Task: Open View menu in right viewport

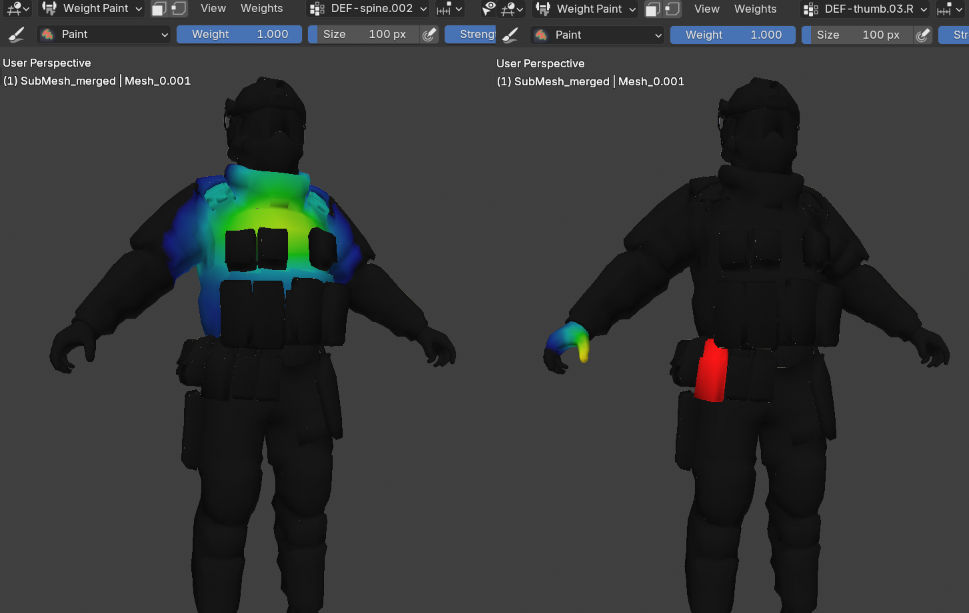Action: coord(707,9)
